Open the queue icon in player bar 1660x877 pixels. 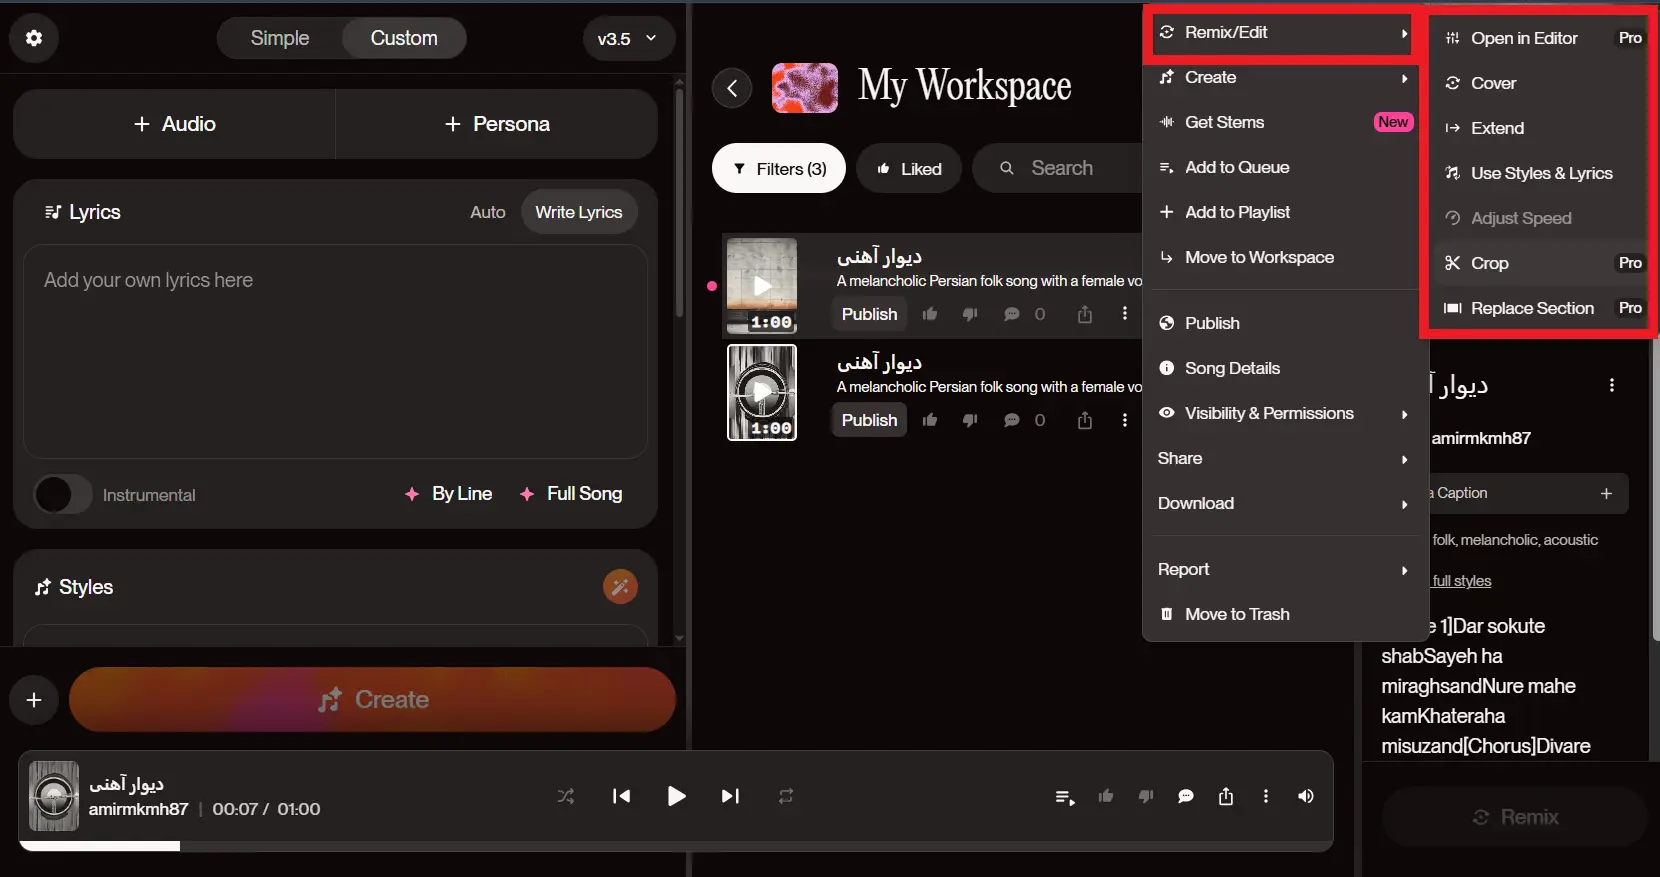1065,797
